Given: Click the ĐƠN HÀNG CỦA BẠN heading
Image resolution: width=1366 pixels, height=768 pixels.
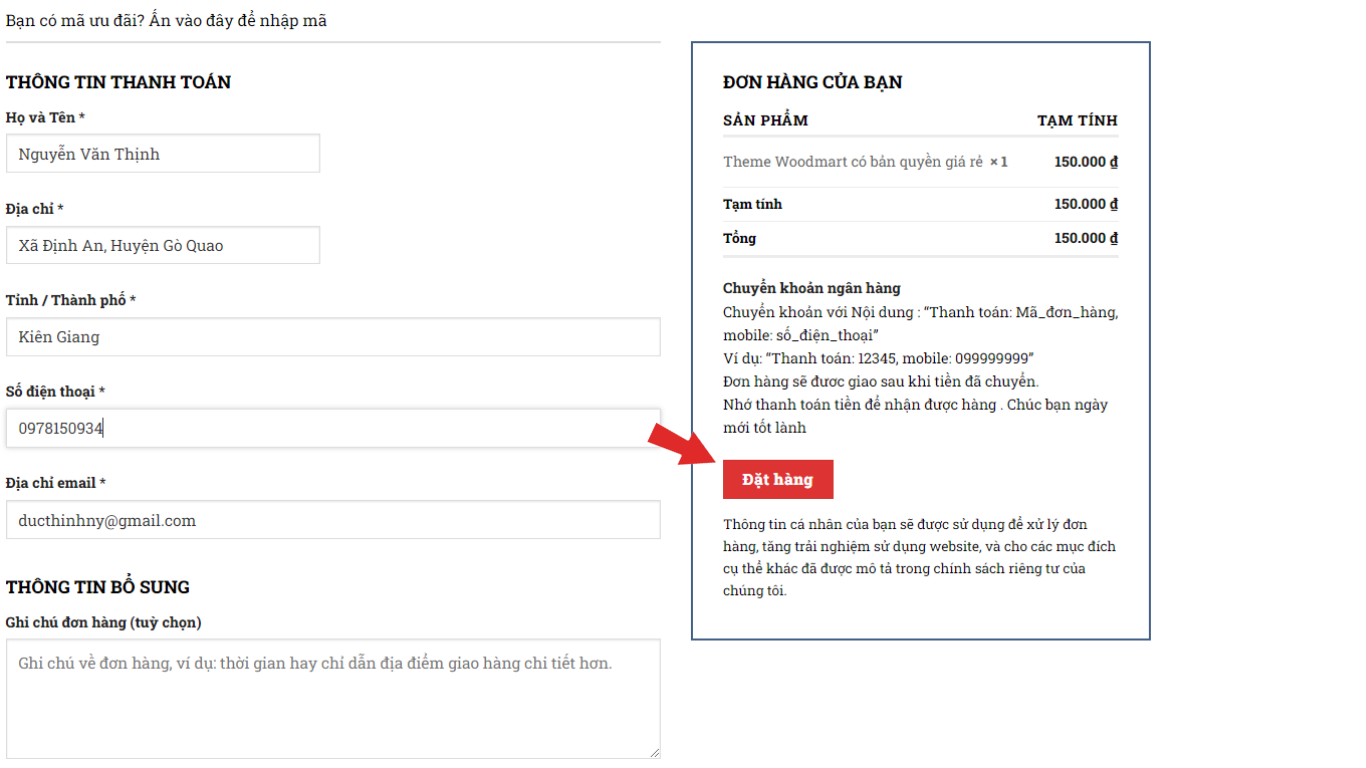Looking at the screenshot, I should coord(812,82).
